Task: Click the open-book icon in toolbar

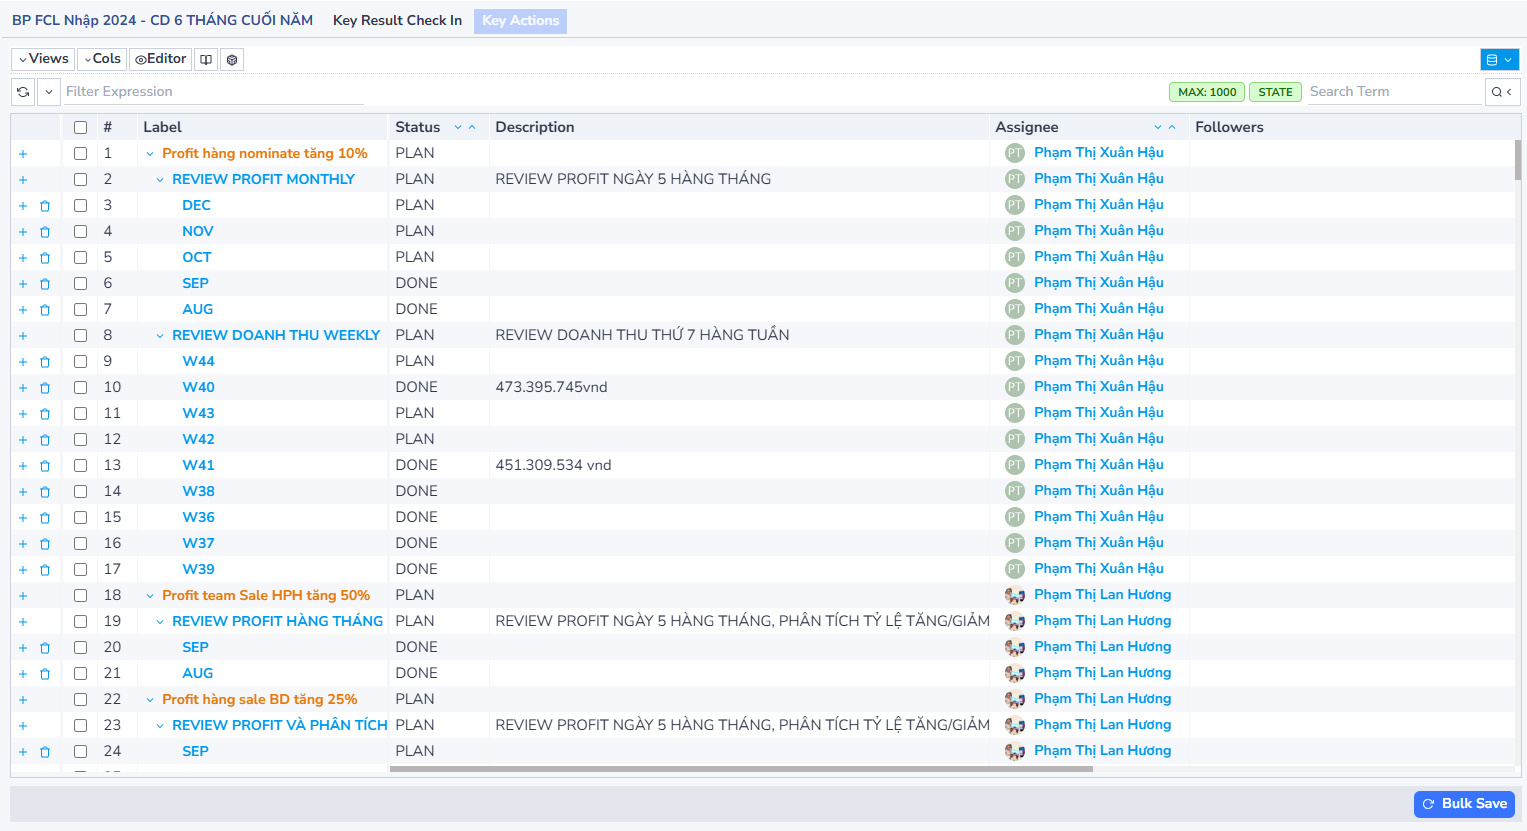Action: coord(206,60)
